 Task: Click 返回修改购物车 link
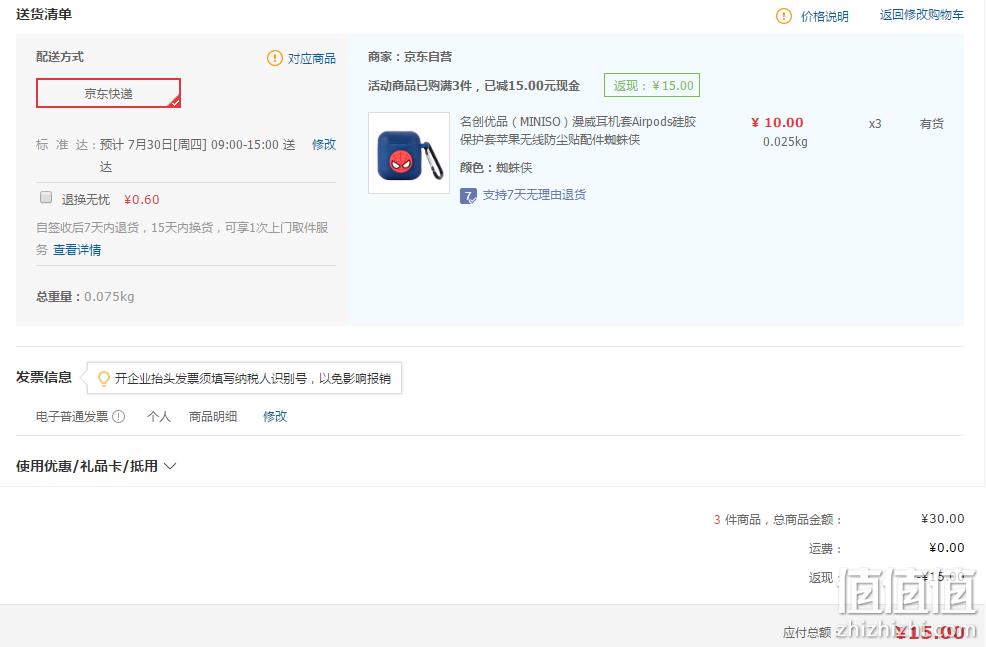pyautogui.click(x=921, y=15)
